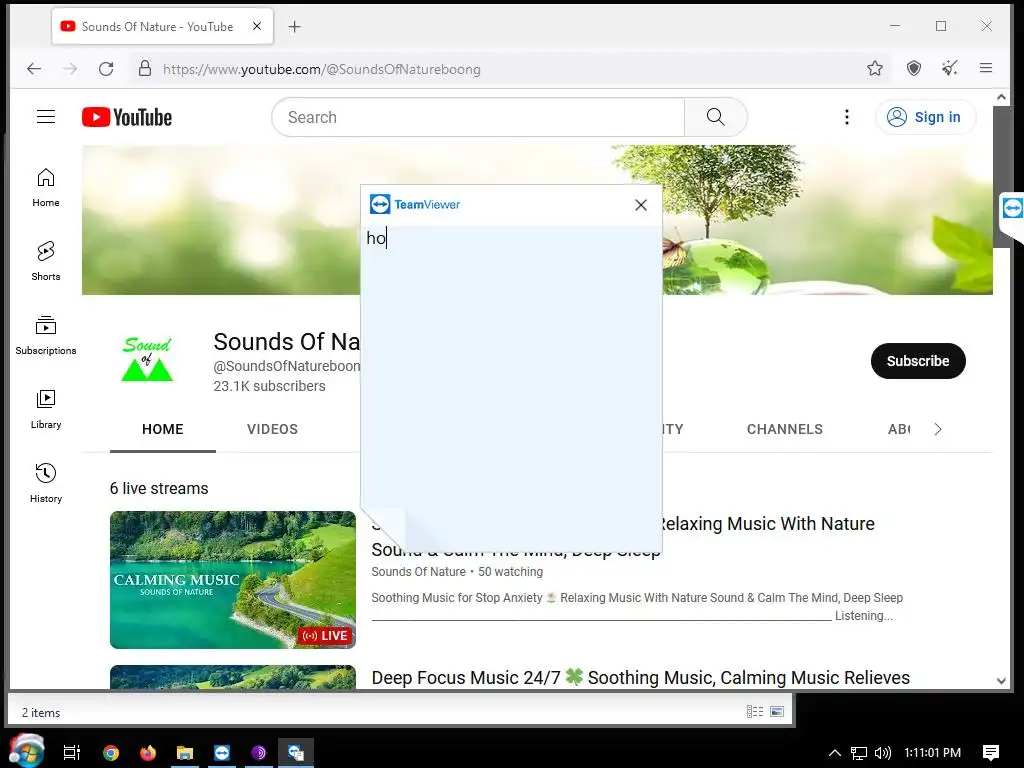
Task: Click the 23.1K subscribers text
Action: tap(269, 386)
